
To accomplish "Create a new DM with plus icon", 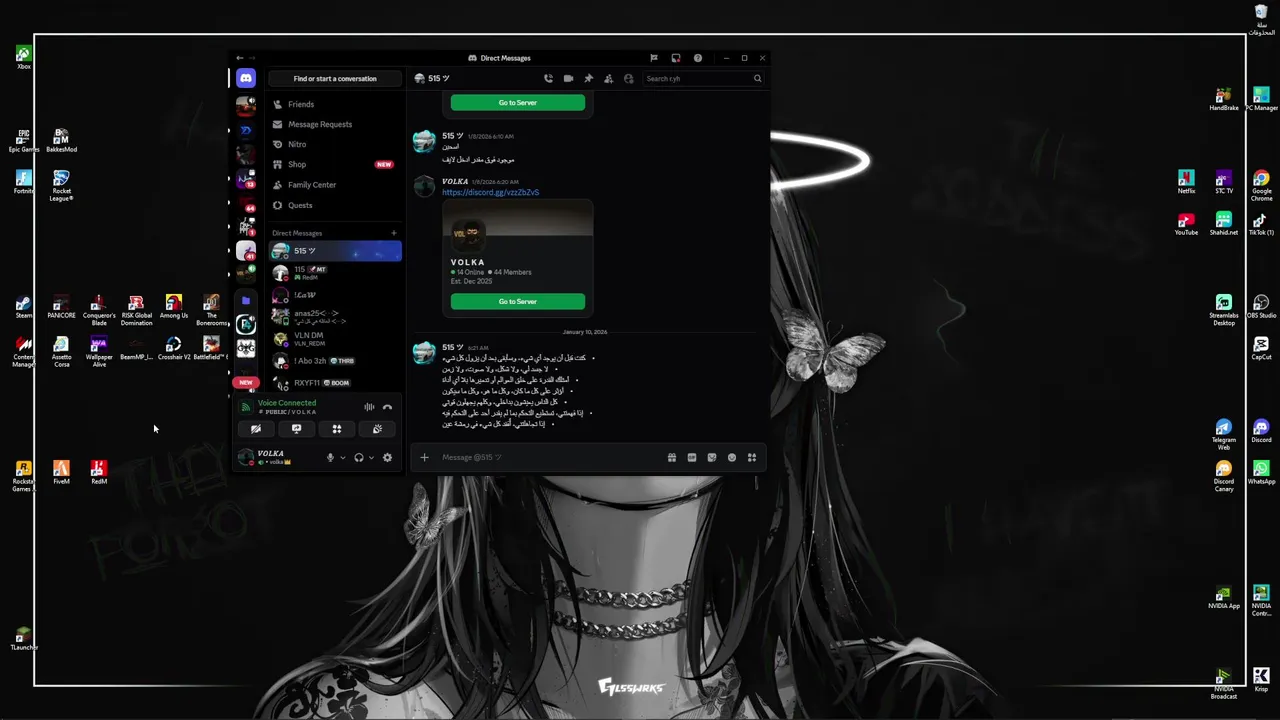I will [394, 233].
